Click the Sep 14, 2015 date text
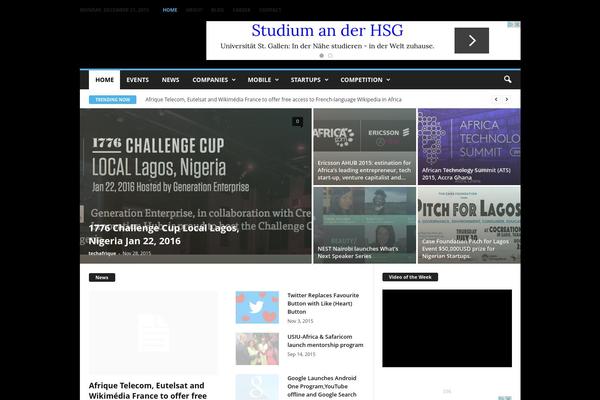Screen dimensions: 600x400 click(x=302, y=354)
